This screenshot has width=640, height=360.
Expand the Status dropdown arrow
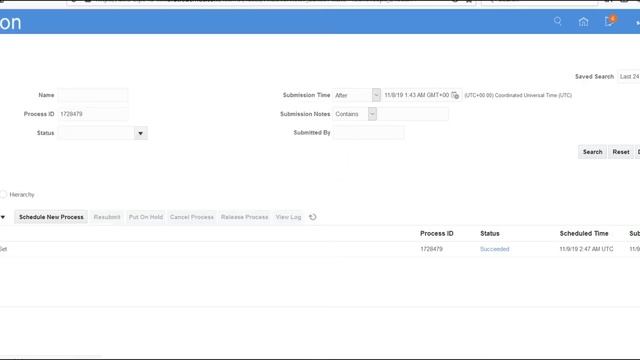pyautogui.click(x=140, y=133)
